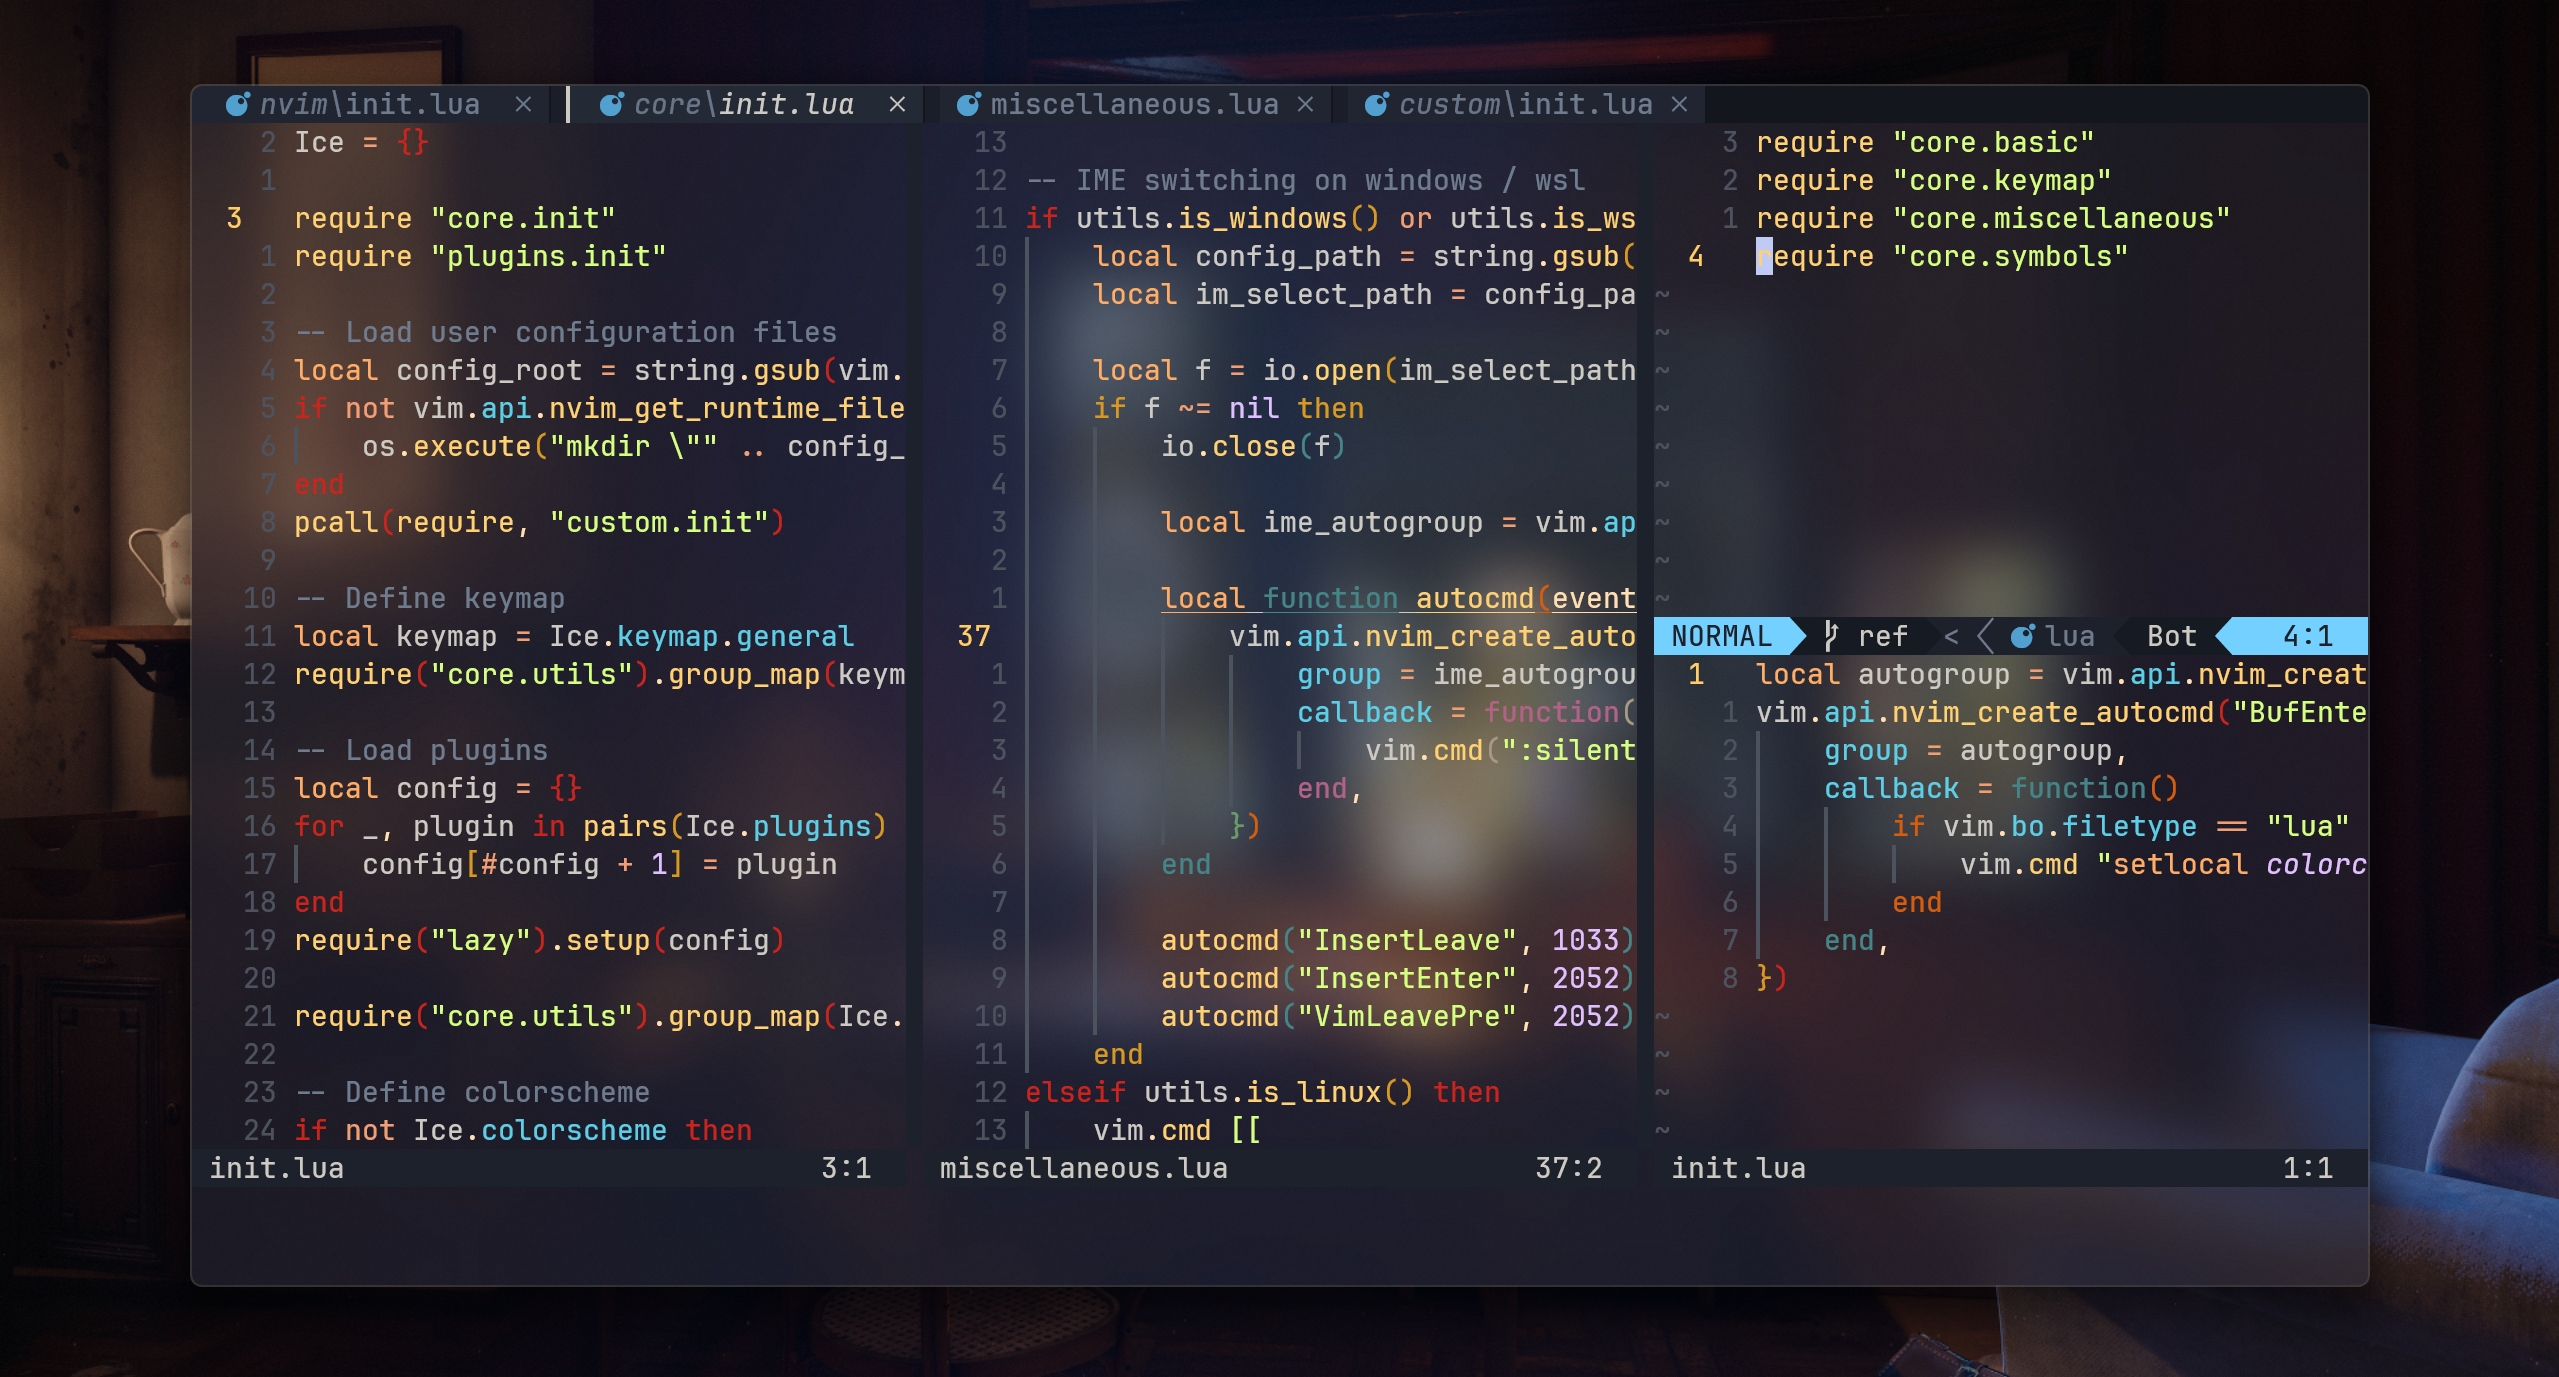Click the 4:1 cursor position segment

click(x=2307, y=636)
